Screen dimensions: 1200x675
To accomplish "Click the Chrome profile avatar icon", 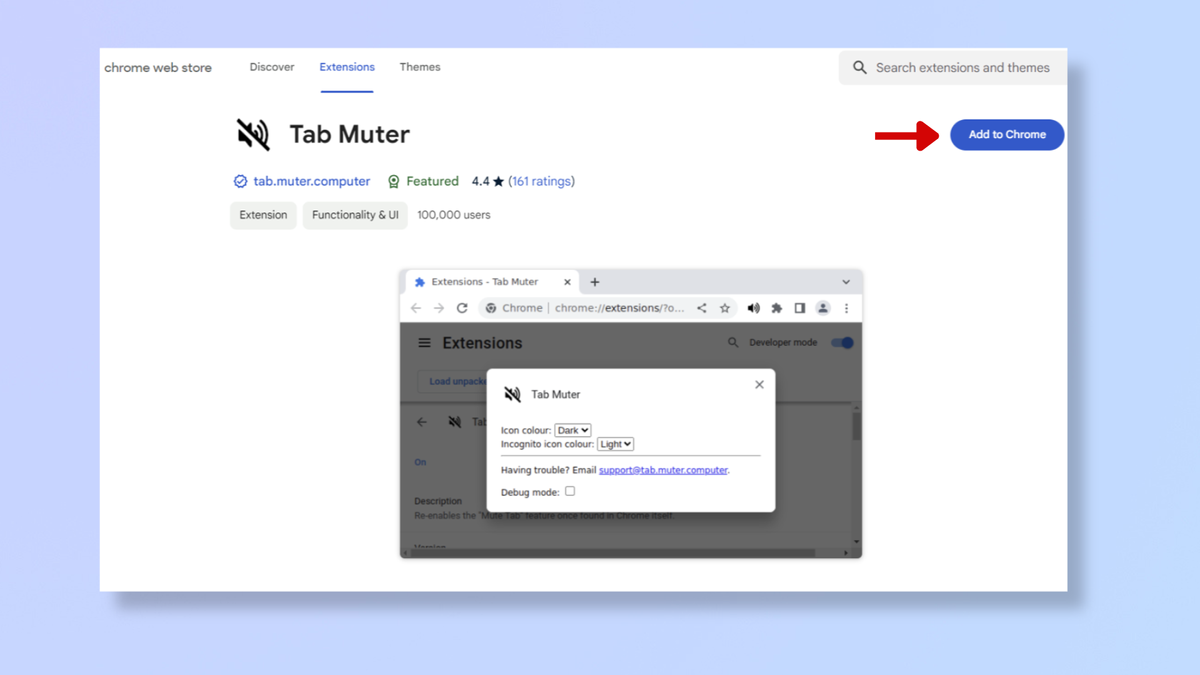I will (822, 308).
